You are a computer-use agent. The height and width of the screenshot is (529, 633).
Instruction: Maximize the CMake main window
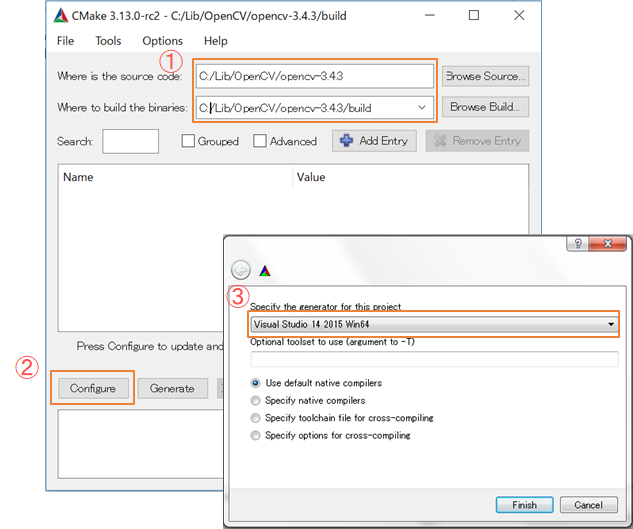(474, 15)
